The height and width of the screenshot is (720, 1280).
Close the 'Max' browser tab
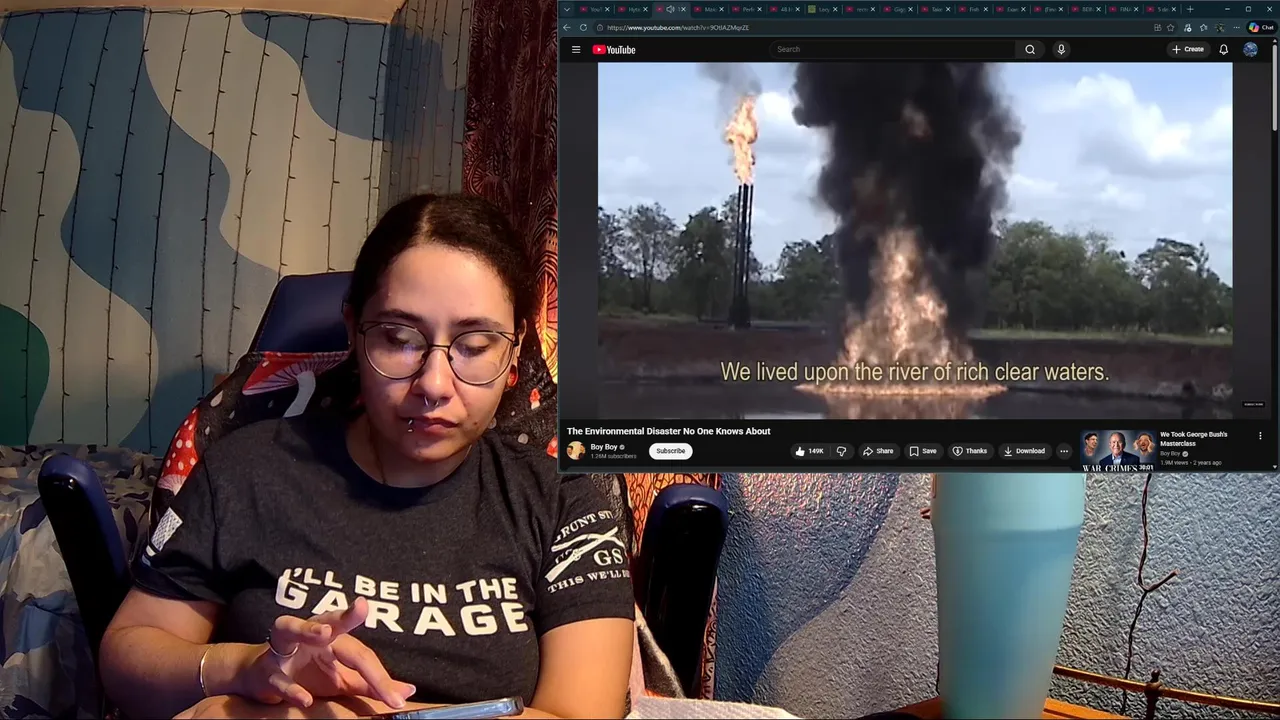click(722, 9)
